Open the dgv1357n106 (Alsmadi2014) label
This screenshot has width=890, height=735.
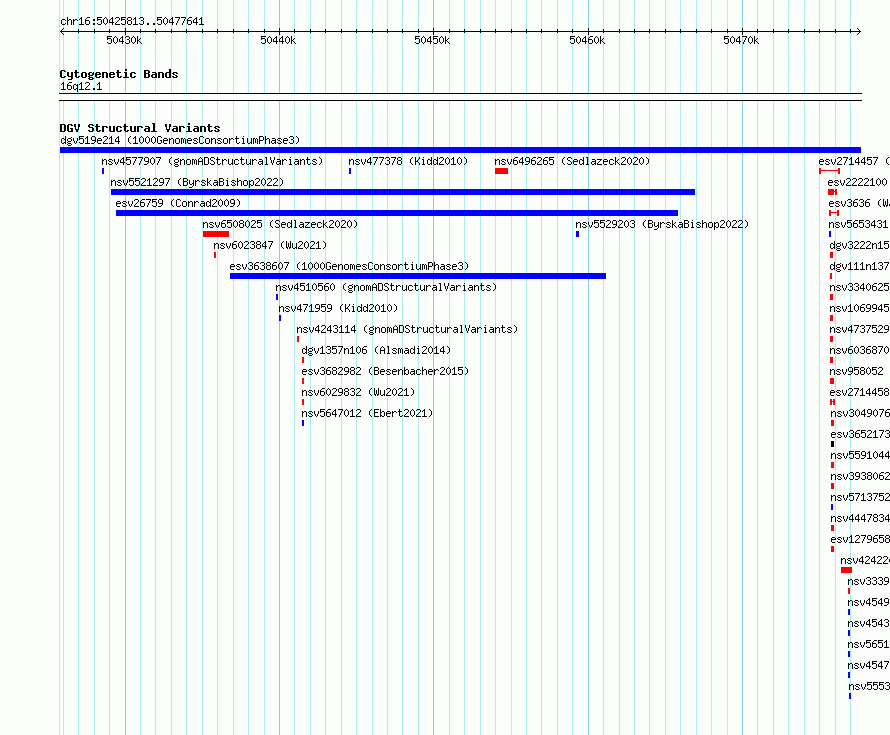[376, 350]
